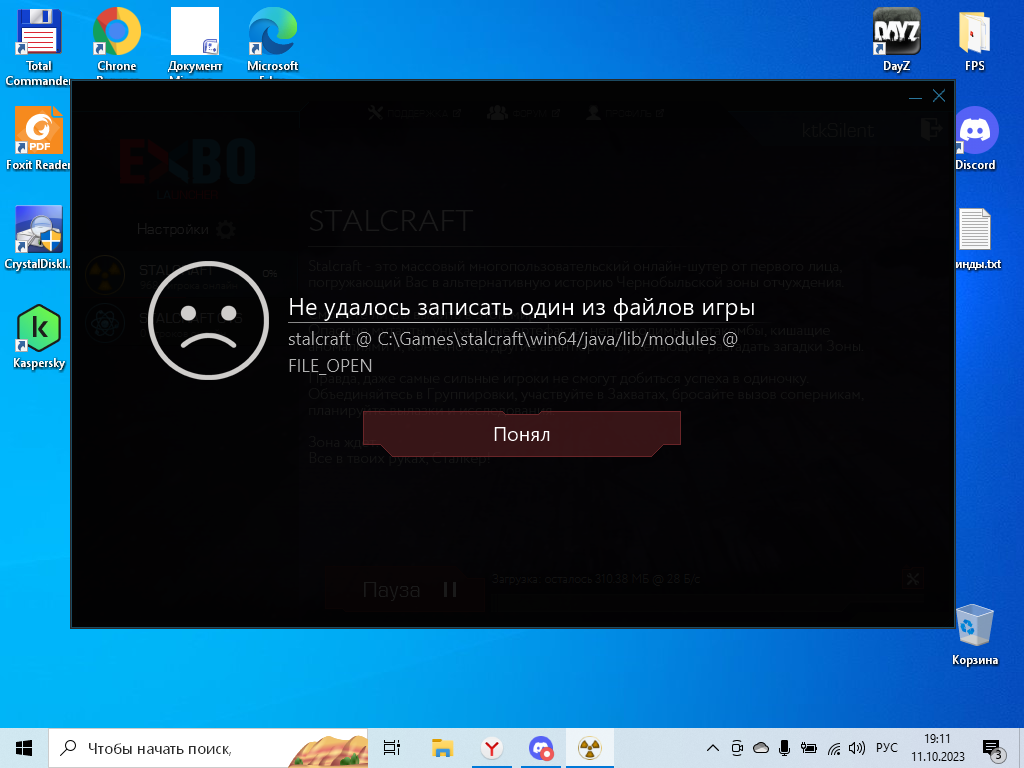Open the Документ Microsoft desktop shortcut
The width and height of the screenshot is (1024, 768).
click(195, 42)
